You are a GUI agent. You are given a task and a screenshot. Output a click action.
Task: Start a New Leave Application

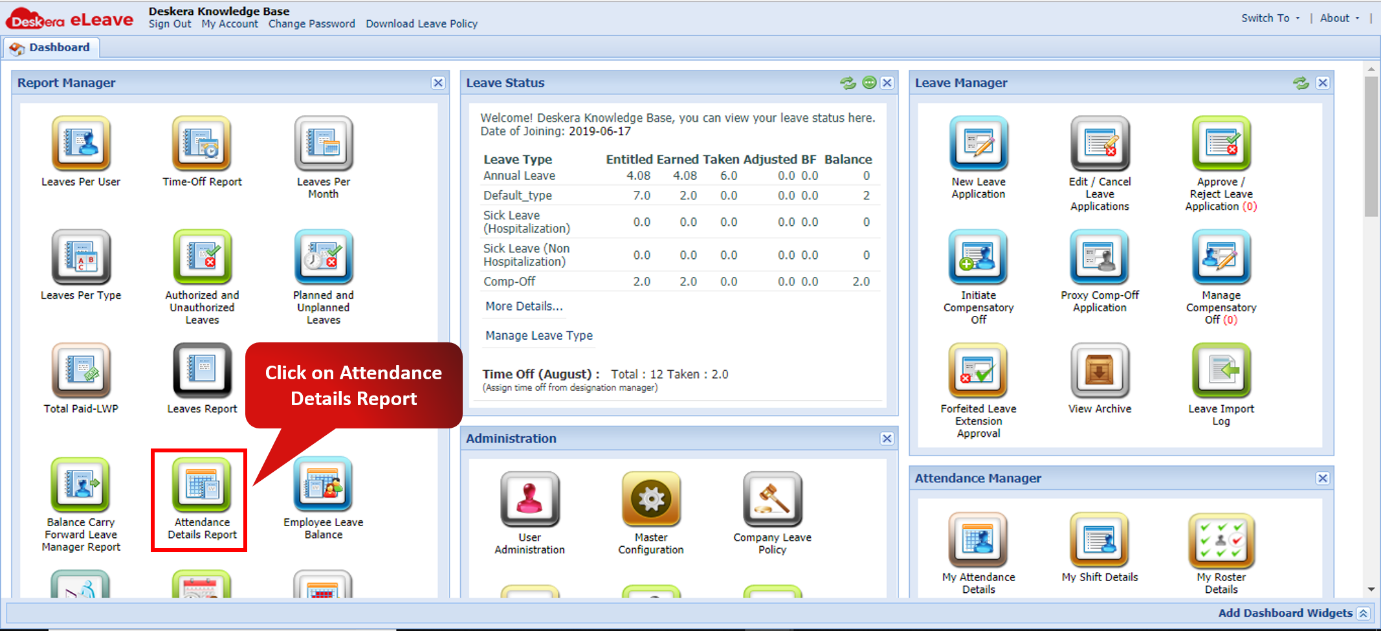(x=979, y=145)
